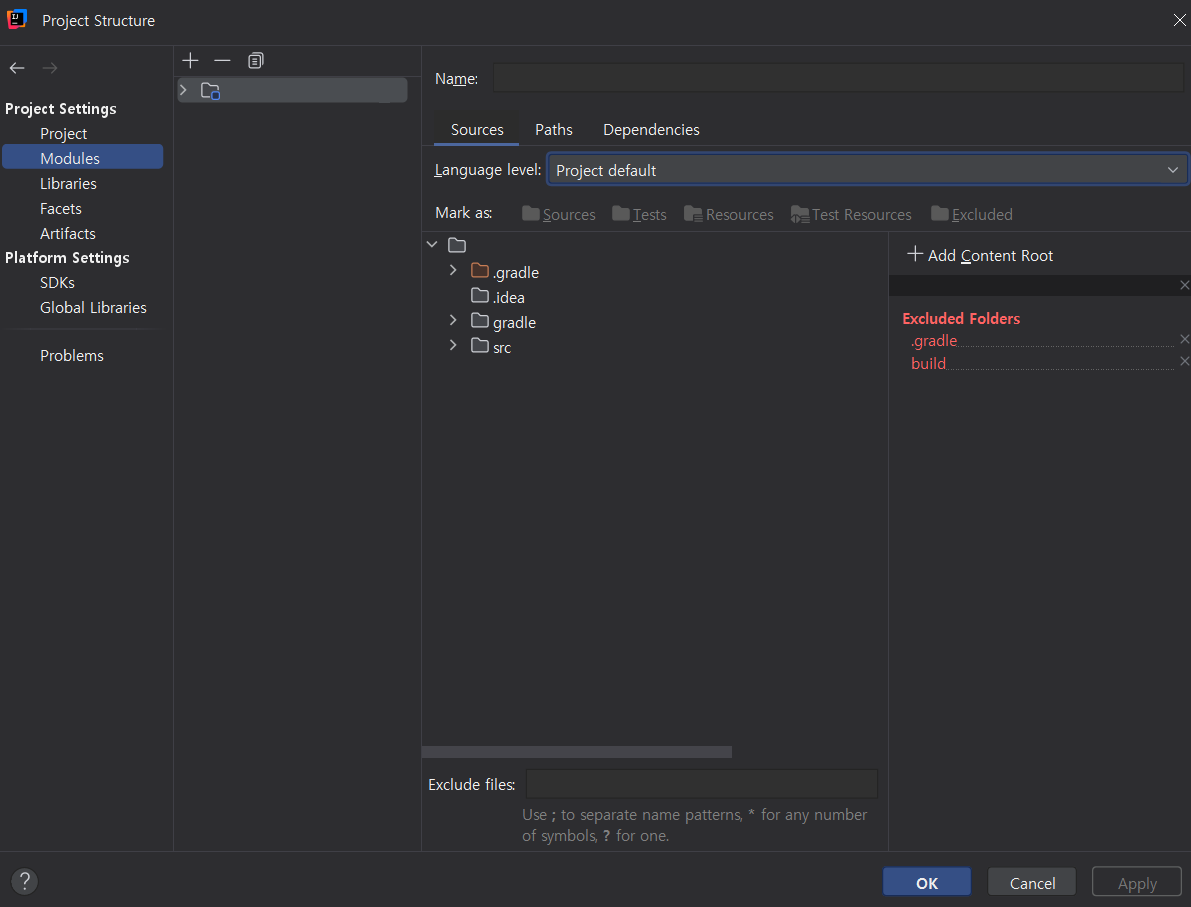Switch to the Dependencies tab
Screen dimensions: 1191x907
click(x=651, y=130)
